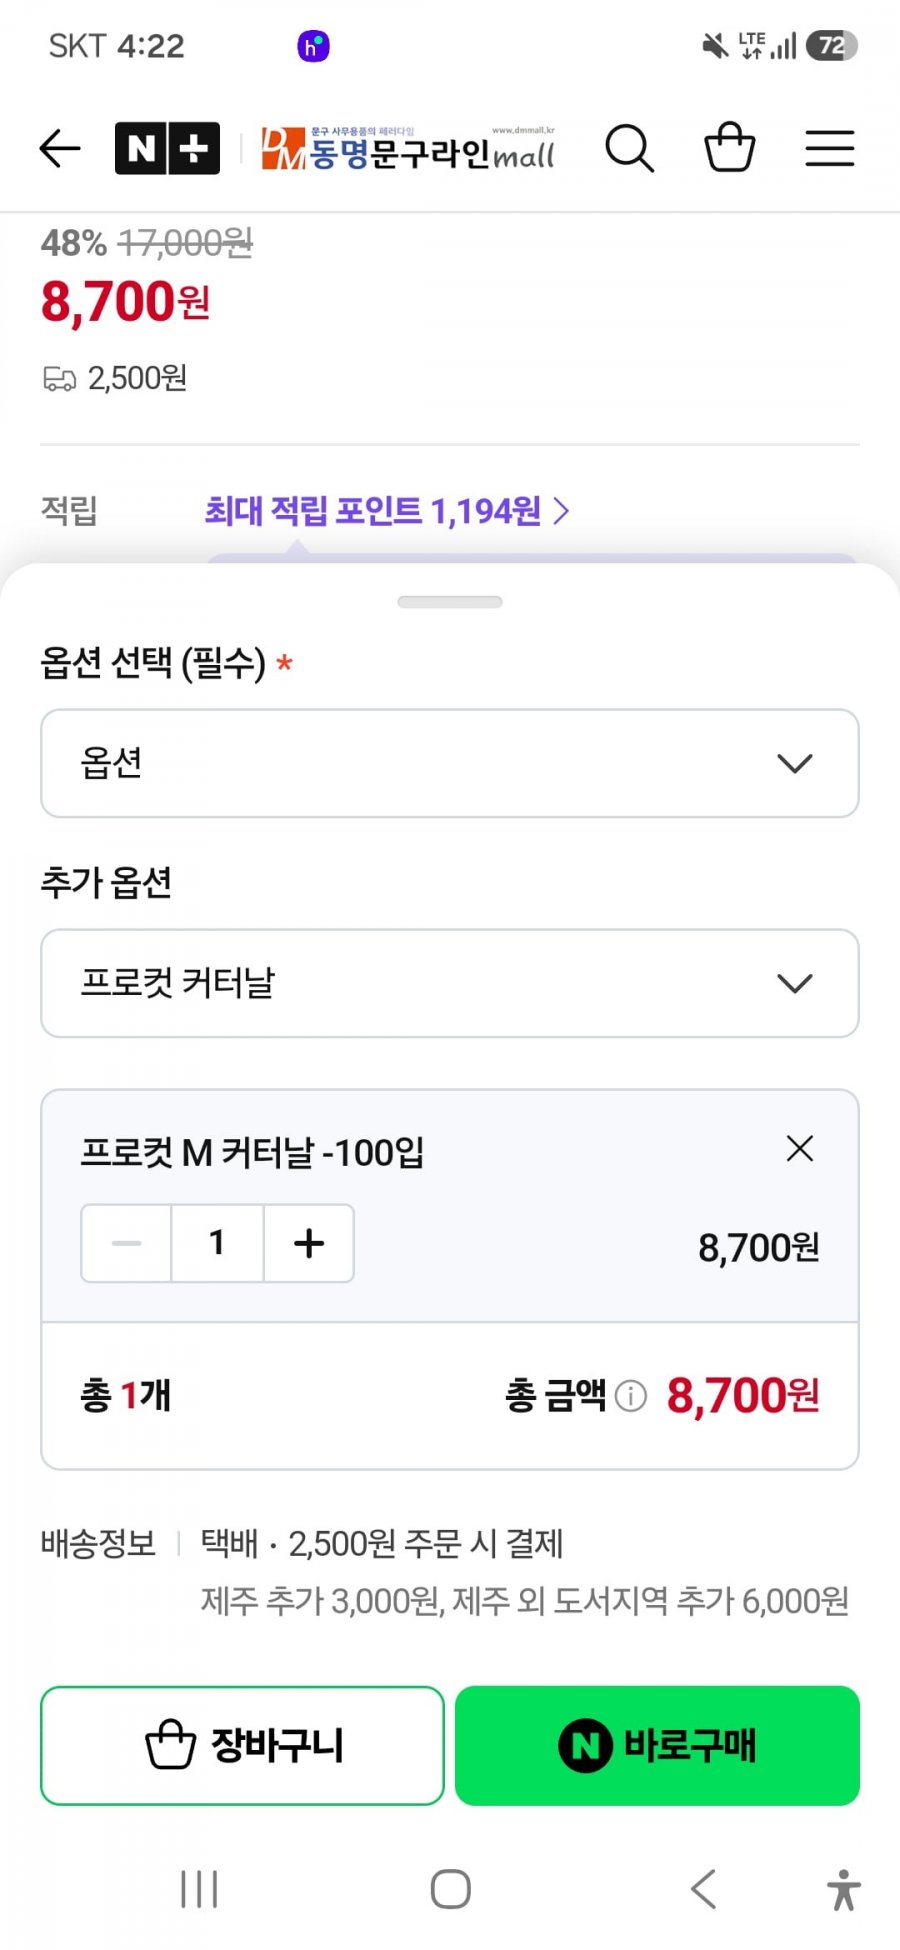Decrease quantity with the minus button
Viewport: 900px width, 1950px height.
pyautogui.click(x=126, y=1243)
